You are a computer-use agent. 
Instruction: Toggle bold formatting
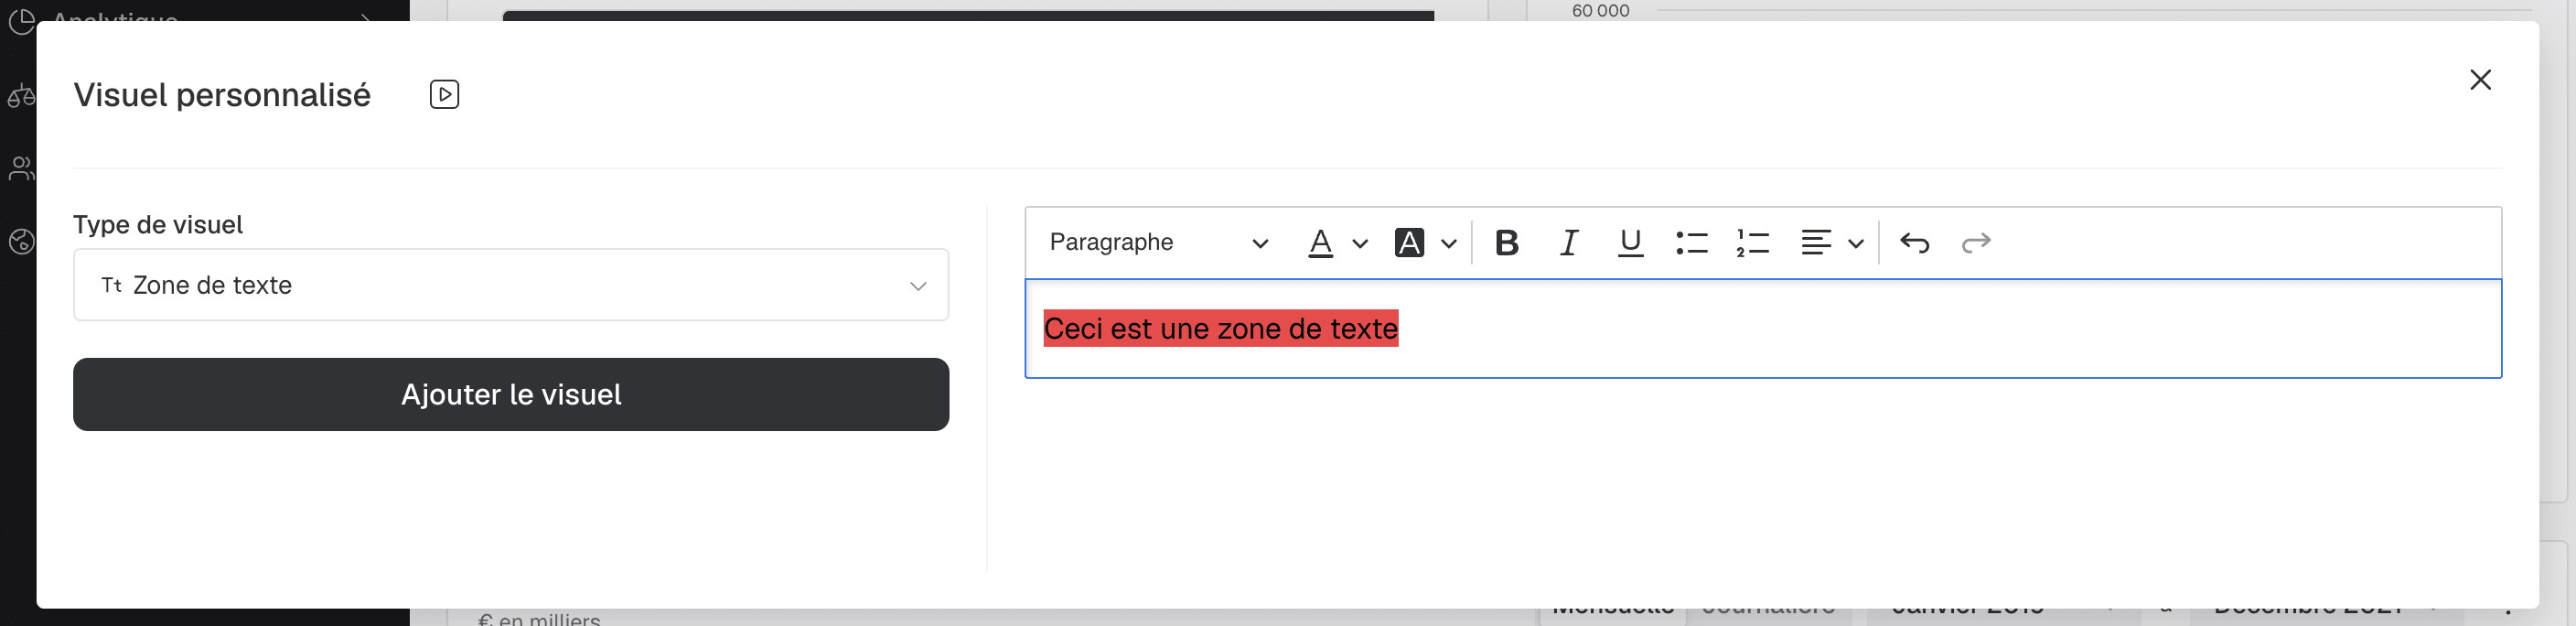pos(1506,243)
